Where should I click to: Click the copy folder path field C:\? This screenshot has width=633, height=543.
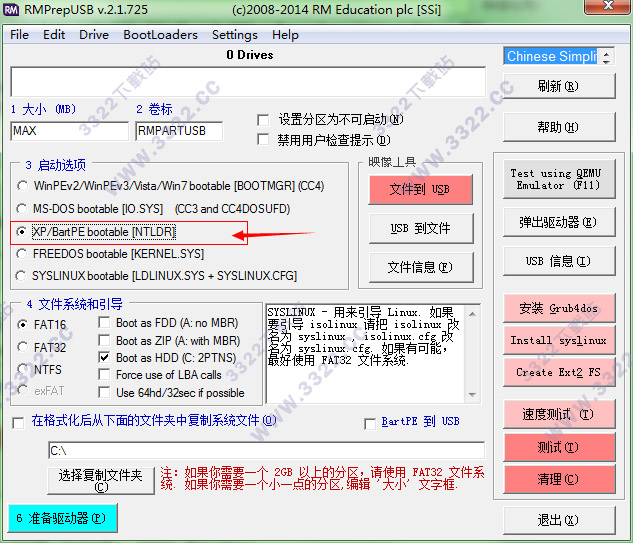coord(266,450)
